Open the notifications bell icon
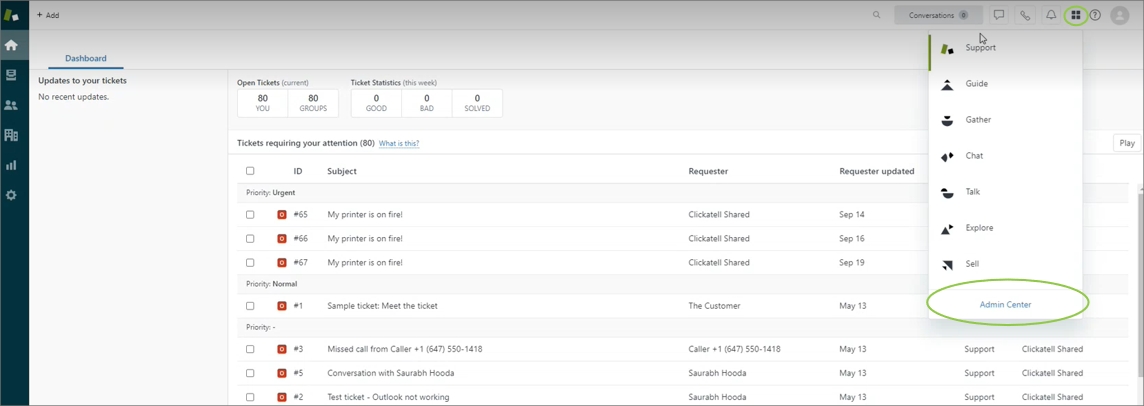 tap(1051, 15)
